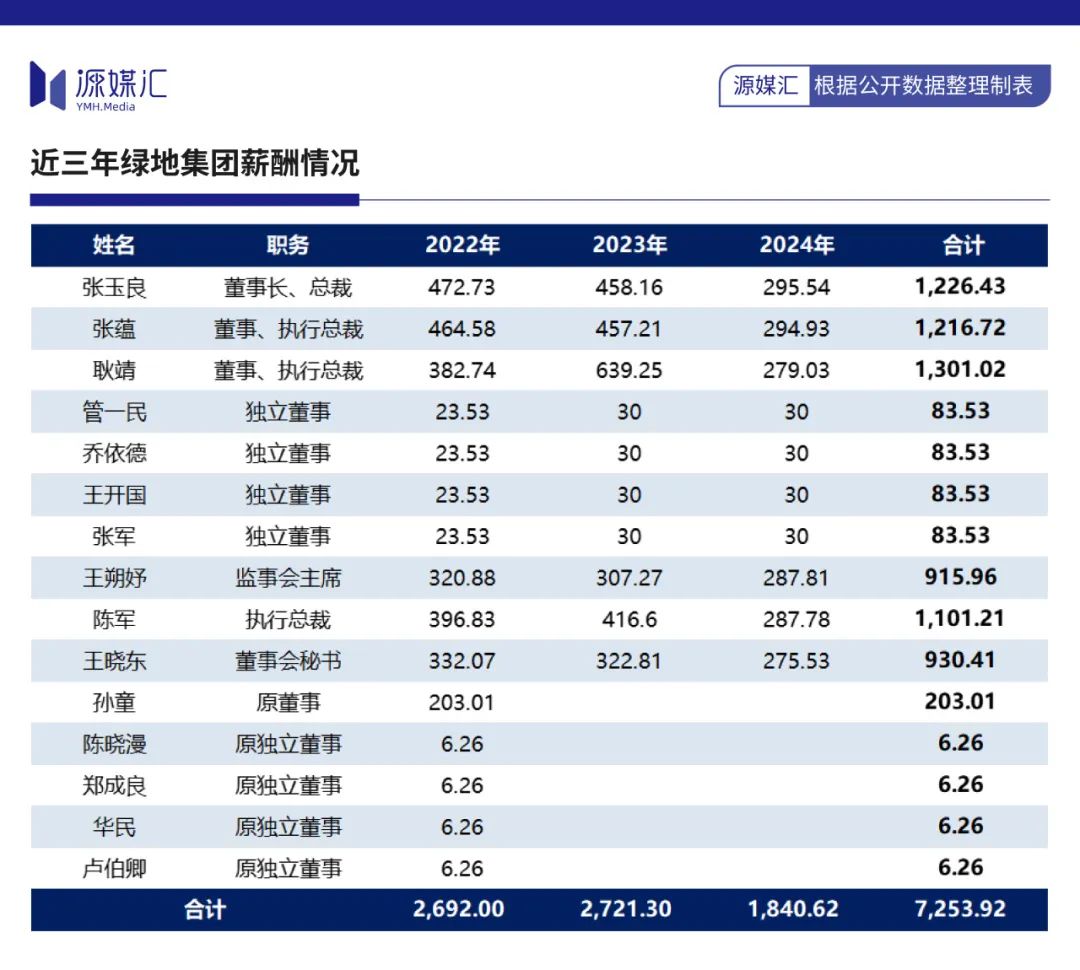The width and height of the screenshot is (1080, 970).
Task: Click the position 董事会秘书
Action: pyautogui.click(x=288, y=661)
